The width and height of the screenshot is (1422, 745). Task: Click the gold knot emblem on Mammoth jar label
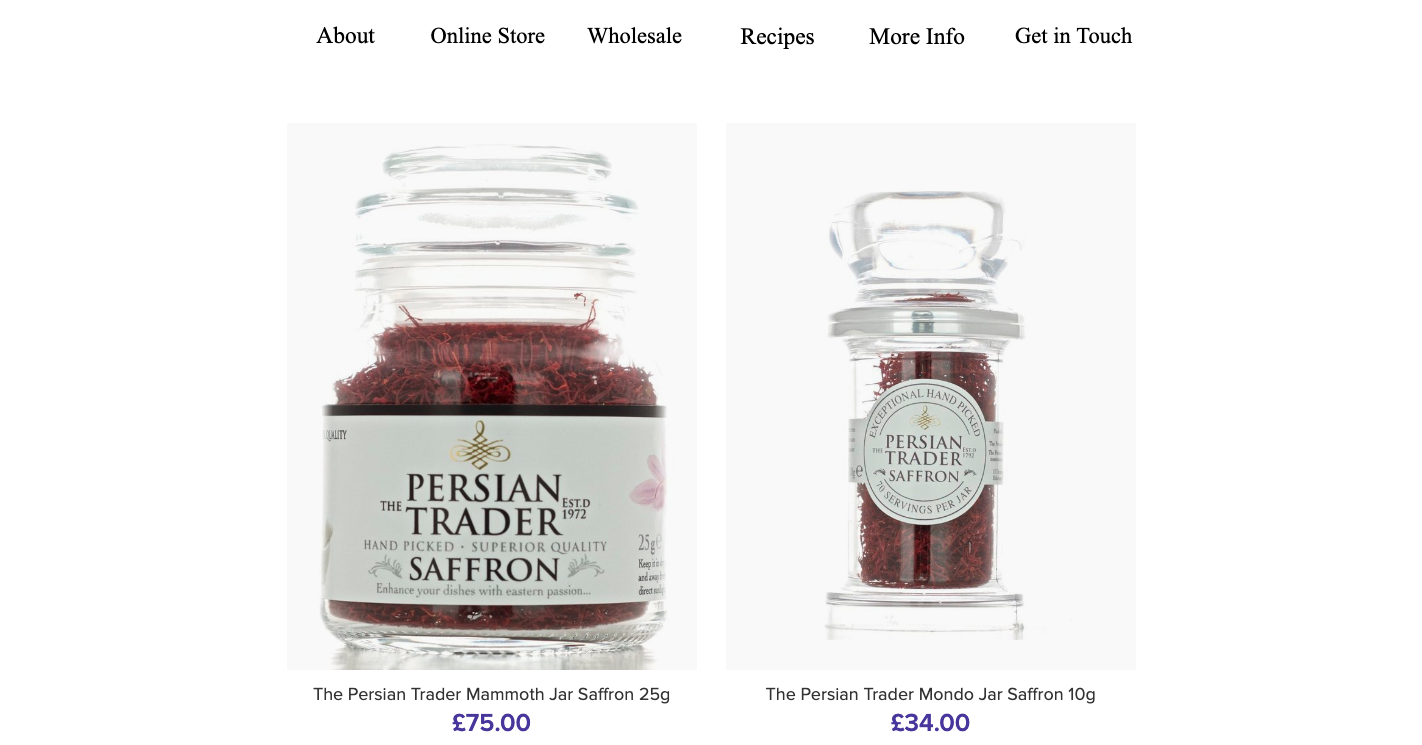(481, 445)
